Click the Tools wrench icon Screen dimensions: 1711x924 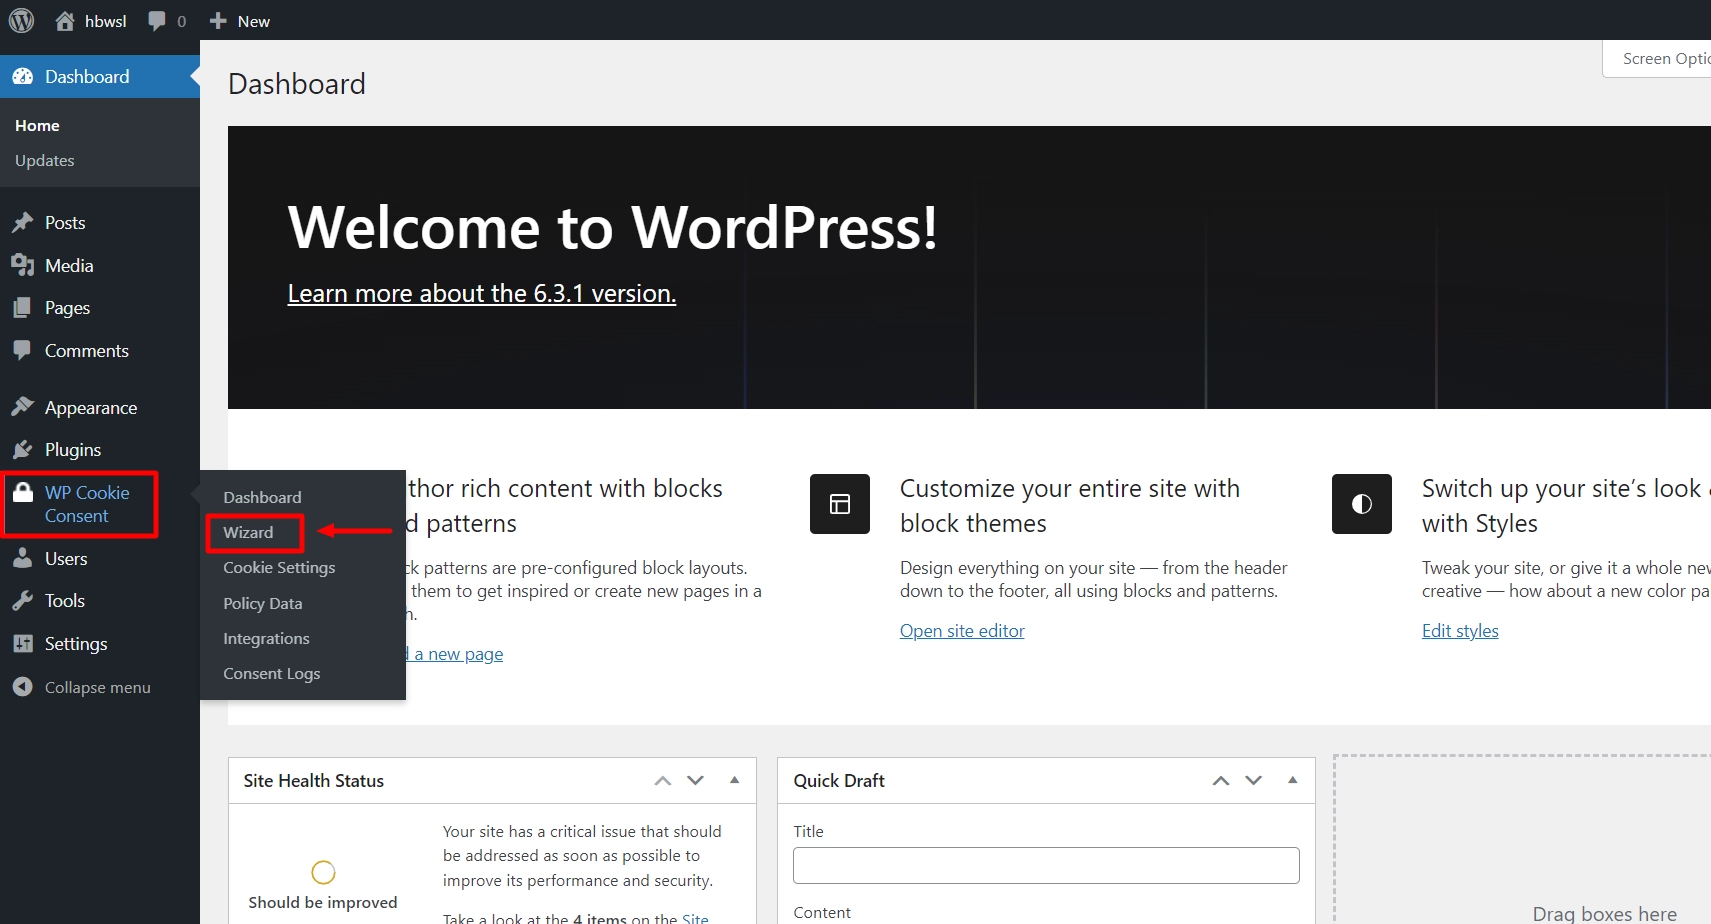[x=23, y=600]
